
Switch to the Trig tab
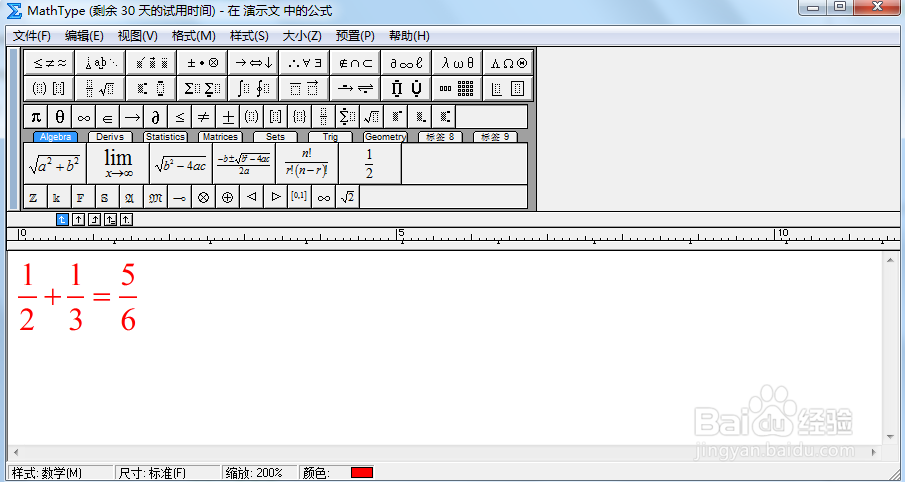(330, 137)
